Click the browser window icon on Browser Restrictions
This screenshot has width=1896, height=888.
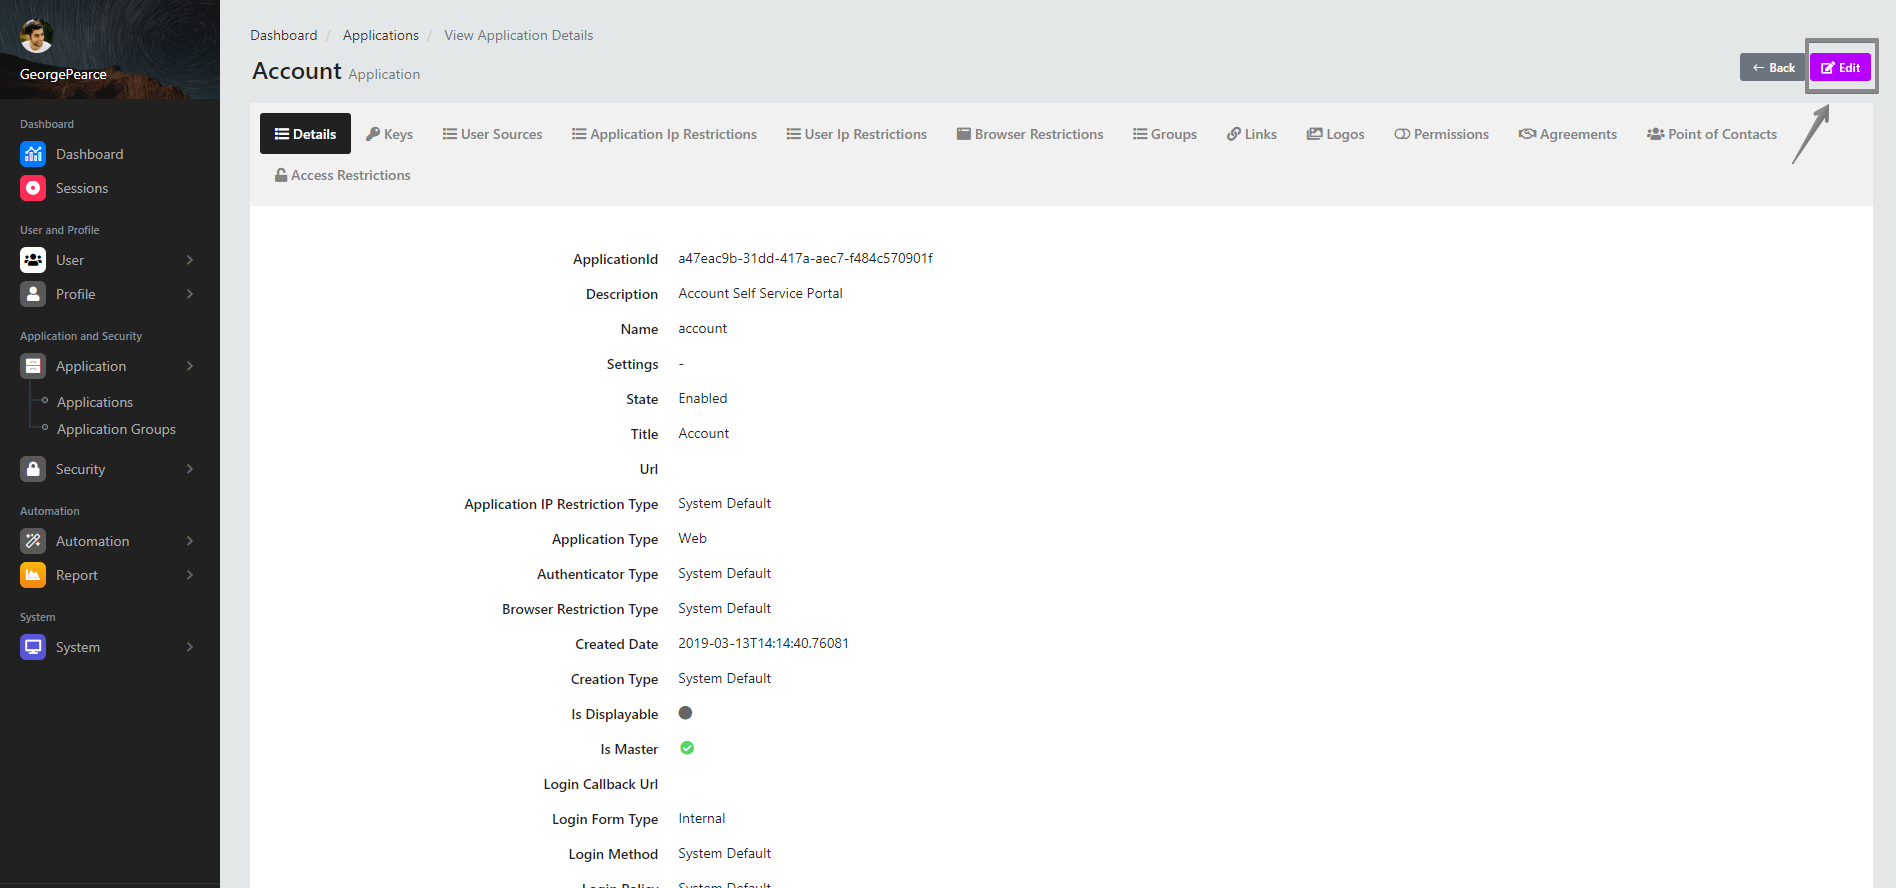click(x=964, y=134)
